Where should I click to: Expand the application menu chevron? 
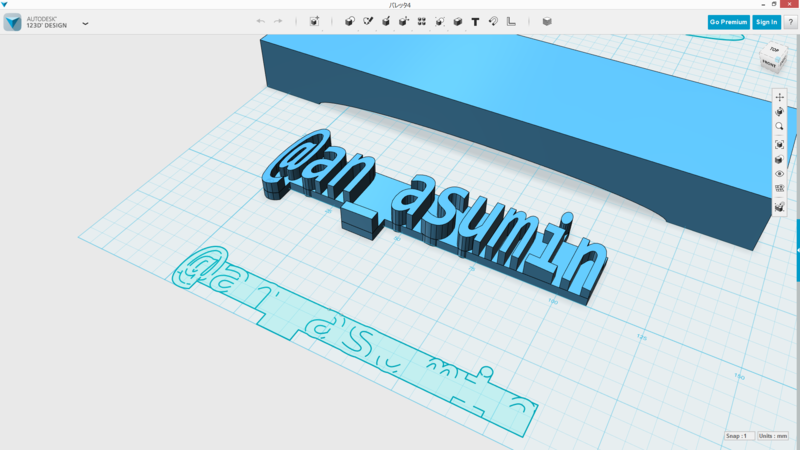(85, 23)
